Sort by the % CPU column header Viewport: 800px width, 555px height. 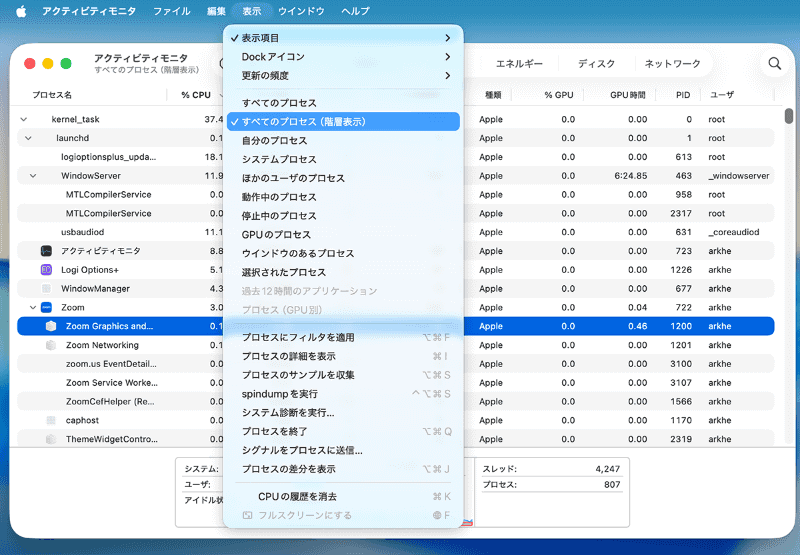tap(196, 95)
